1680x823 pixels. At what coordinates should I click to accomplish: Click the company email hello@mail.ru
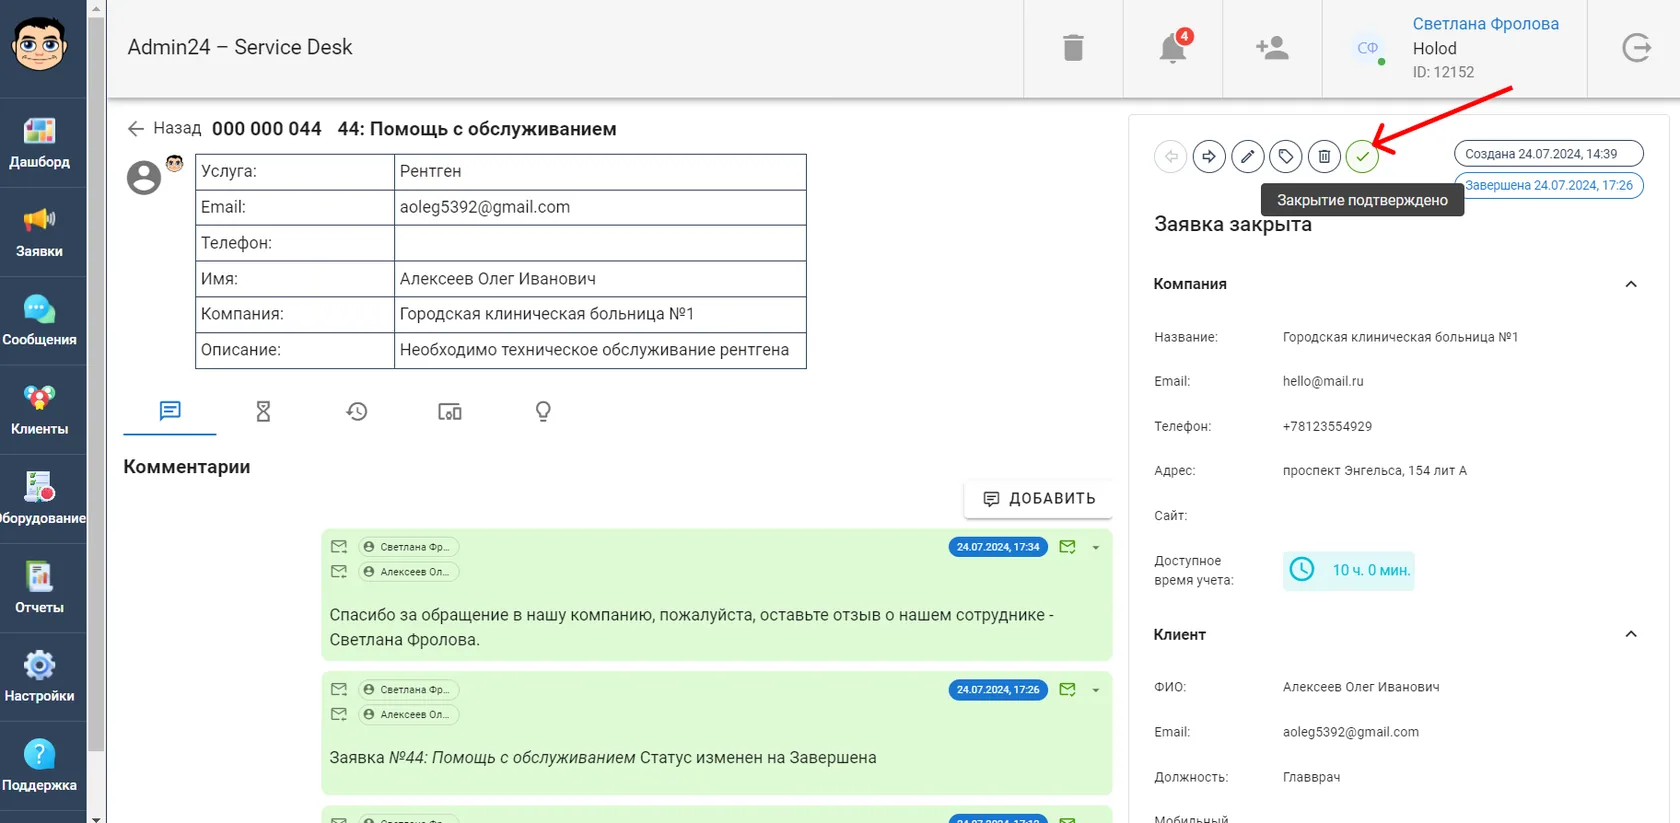coord(1323,381)
